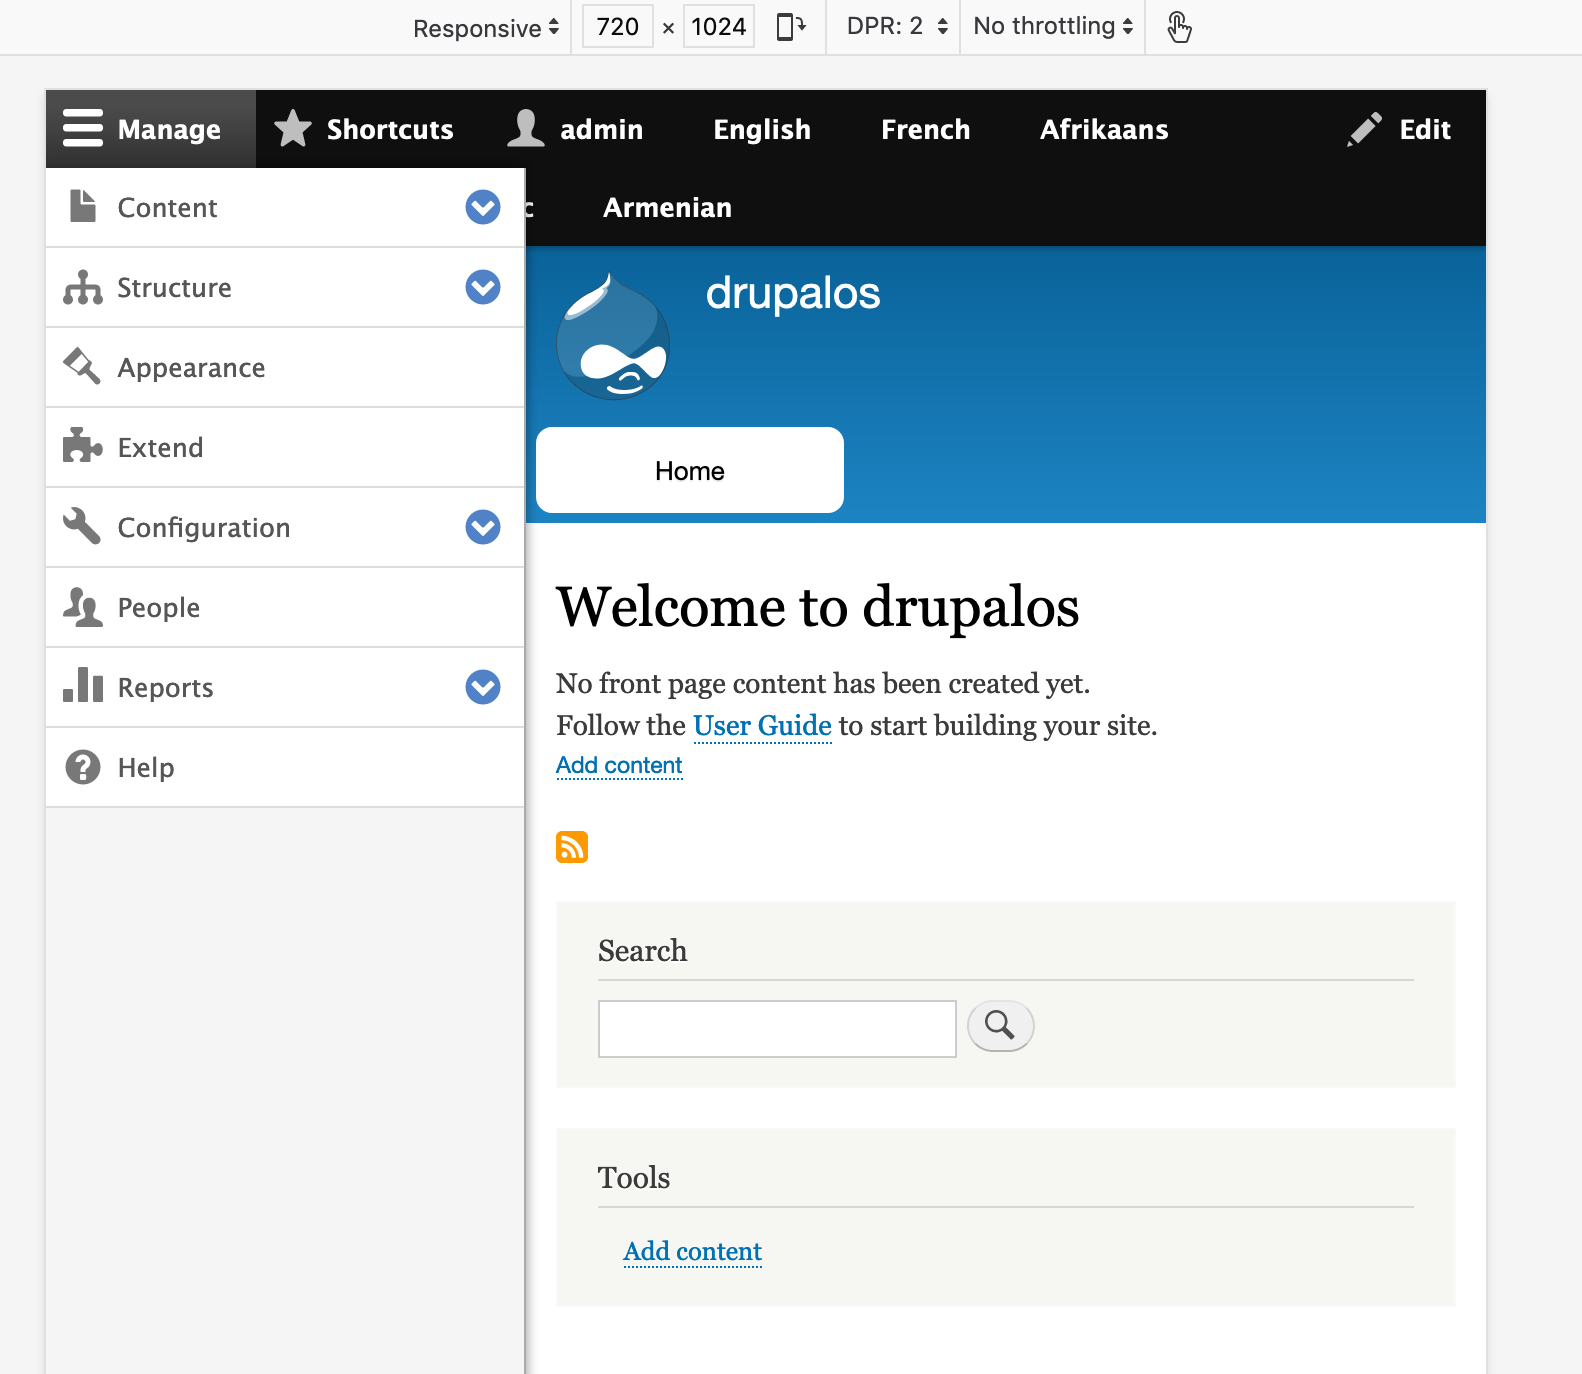Expand the Structure submenu arrow

click(x=483, y=287)
